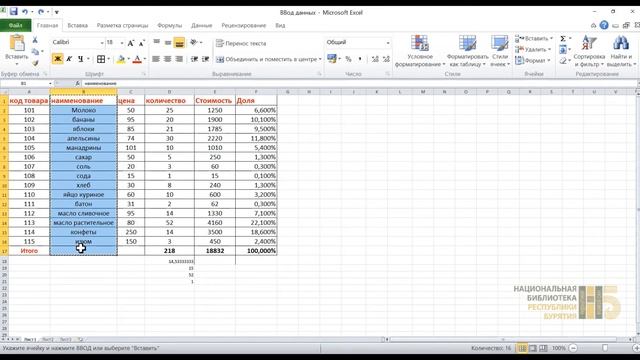
Task: Click Формат cells button
Action: (x=532, y=60)
